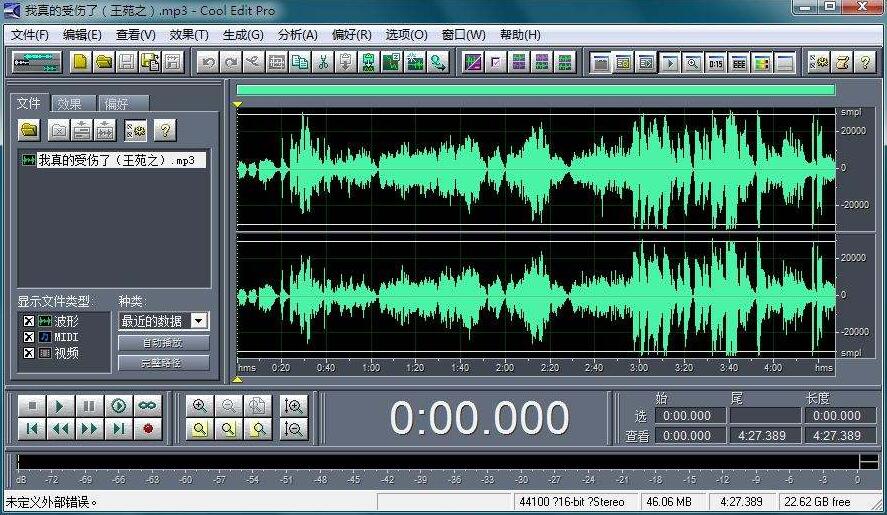The width and height of the screenshot is (887, 515).
Task: Click the scissors Cut icon
Action: (x=323, y=62)
